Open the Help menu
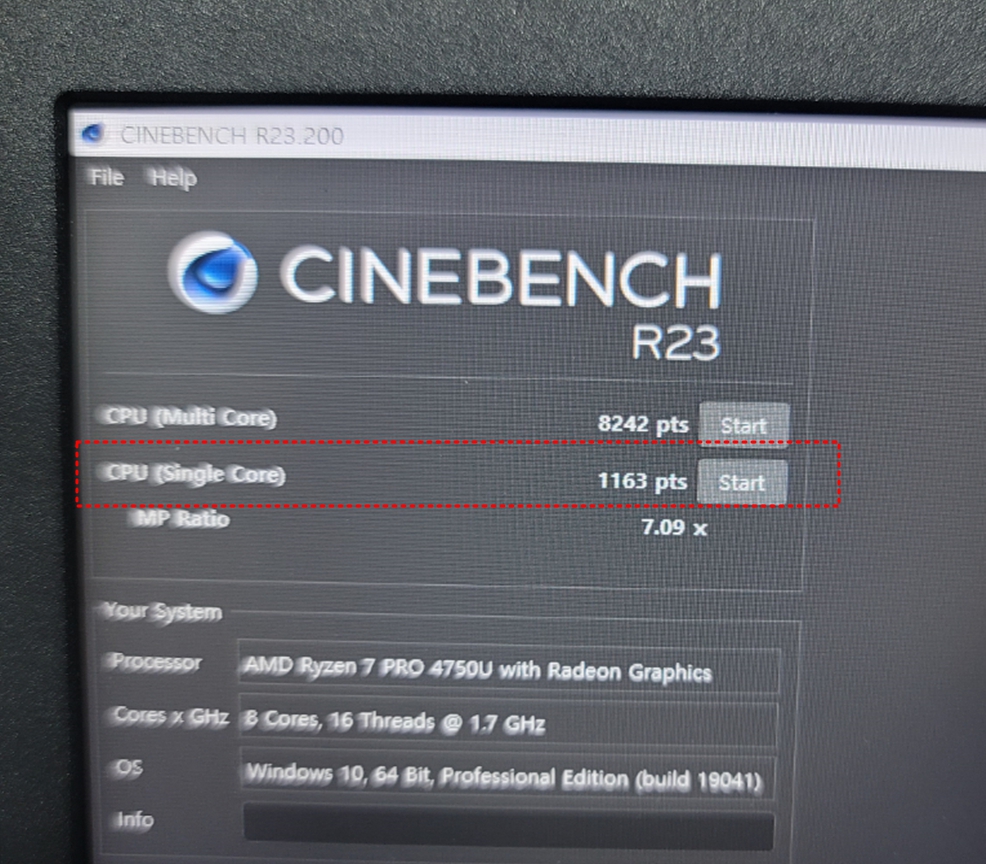986x864 pixels. 174,179
